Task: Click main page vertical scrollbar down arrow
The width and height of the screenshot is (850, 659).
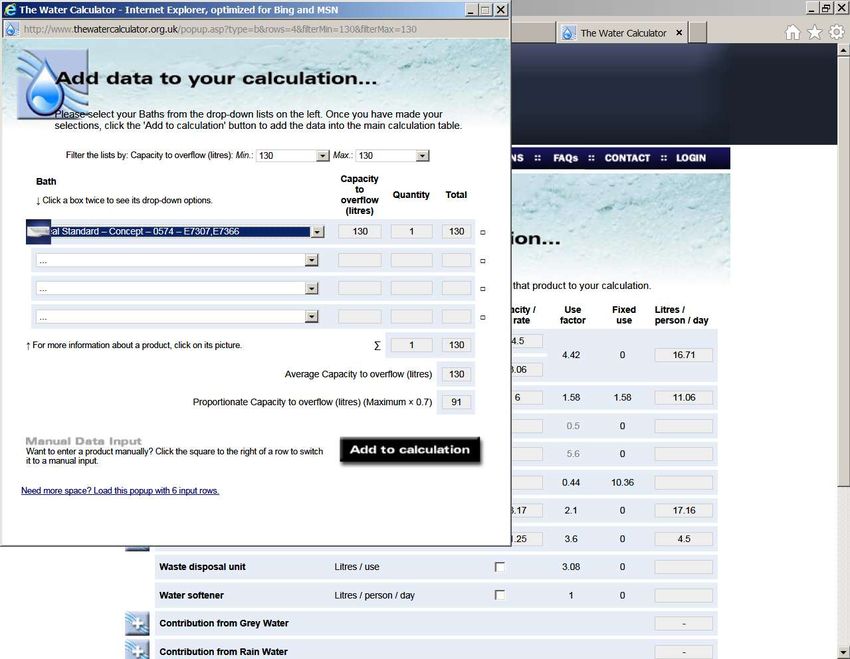Action: (843, 653)
